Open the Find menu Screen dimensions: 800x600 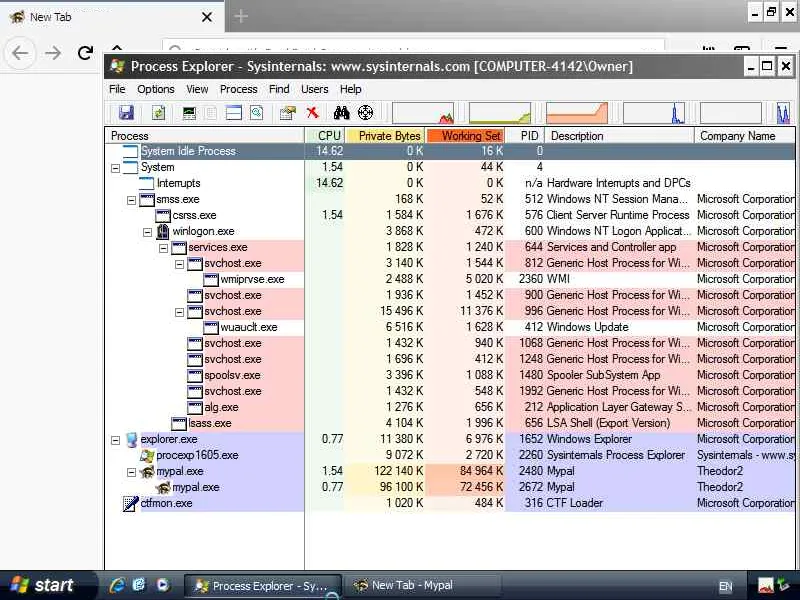point(279,89)
